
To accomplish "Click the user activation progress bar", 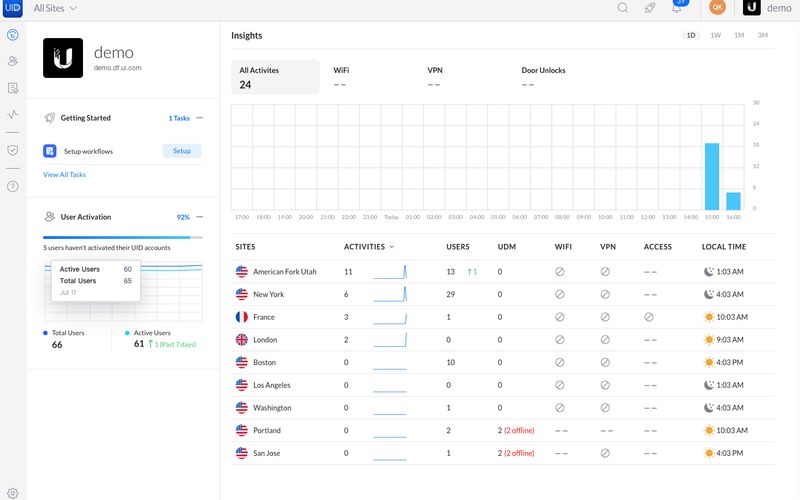I will point(123,237).
